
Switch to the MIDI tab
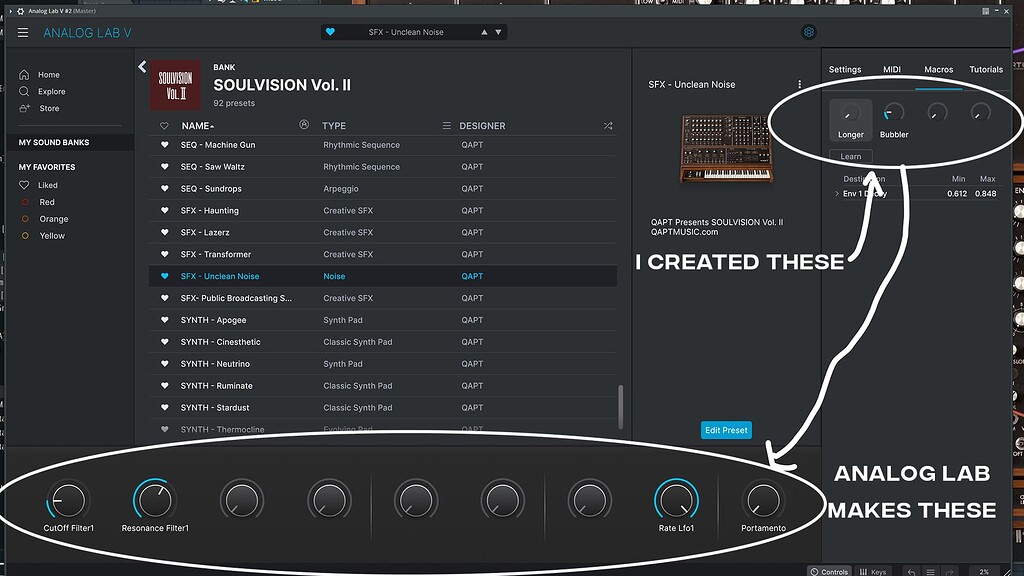click(x=892, y=69)
